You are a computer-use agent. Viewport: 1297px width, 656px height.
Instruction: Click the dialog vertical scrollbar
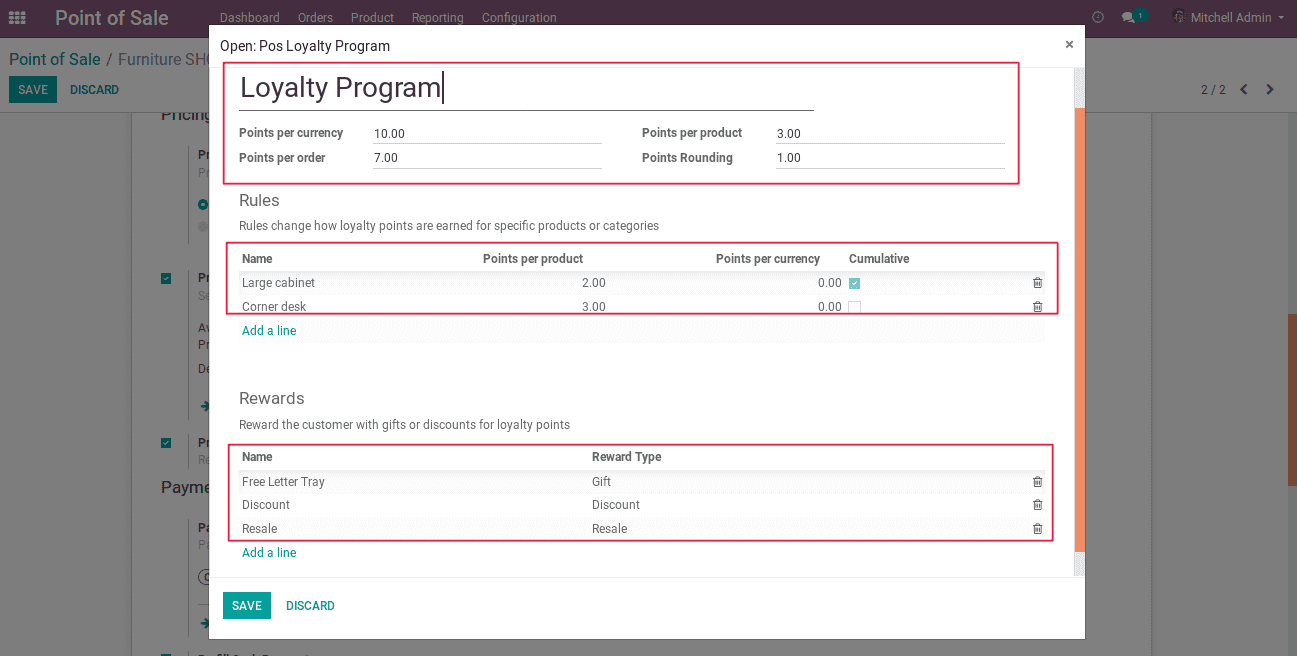[x=1079, y=328]
